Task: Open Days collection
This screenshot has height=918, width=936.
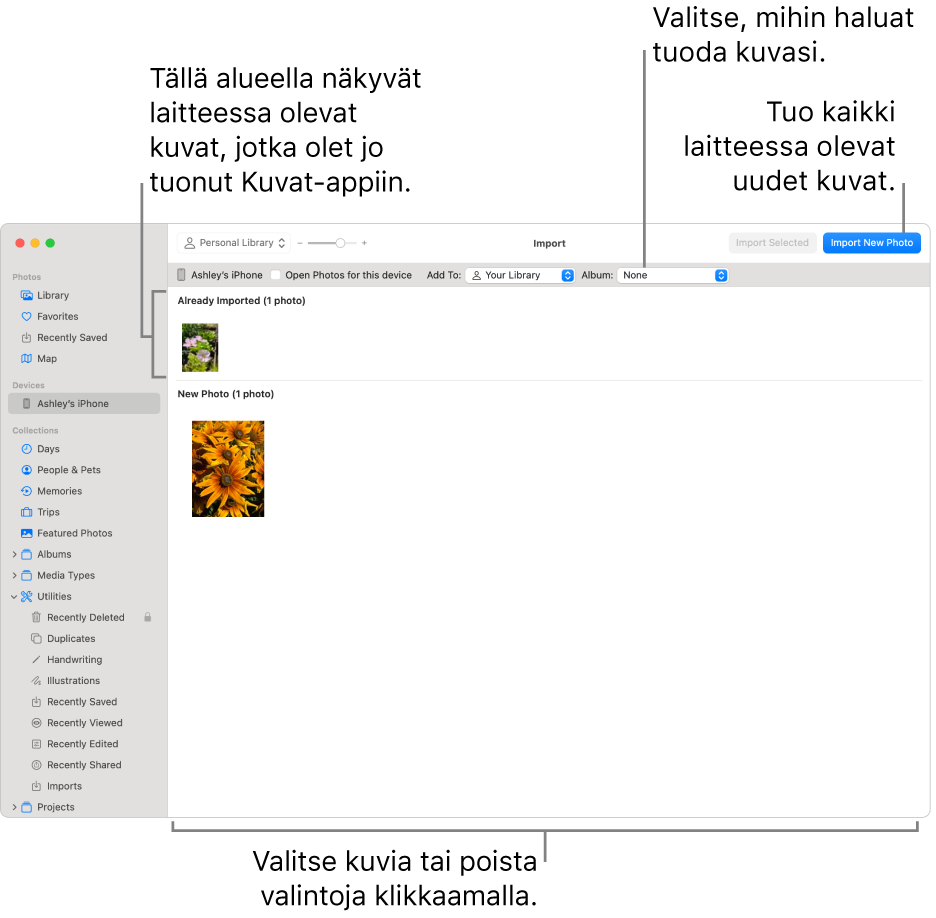Action: pyautogui.click(x=84, y=451)
